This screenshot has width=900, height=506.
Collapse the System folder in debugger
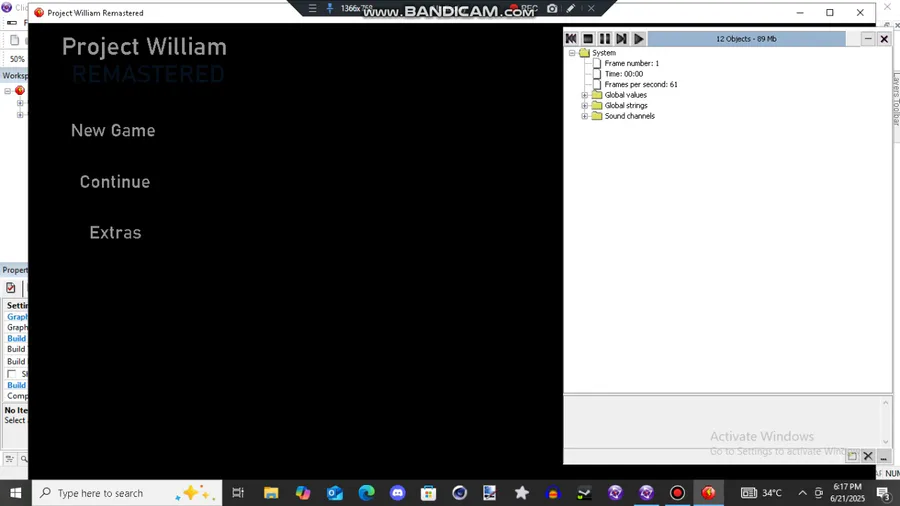click(572, 53)
